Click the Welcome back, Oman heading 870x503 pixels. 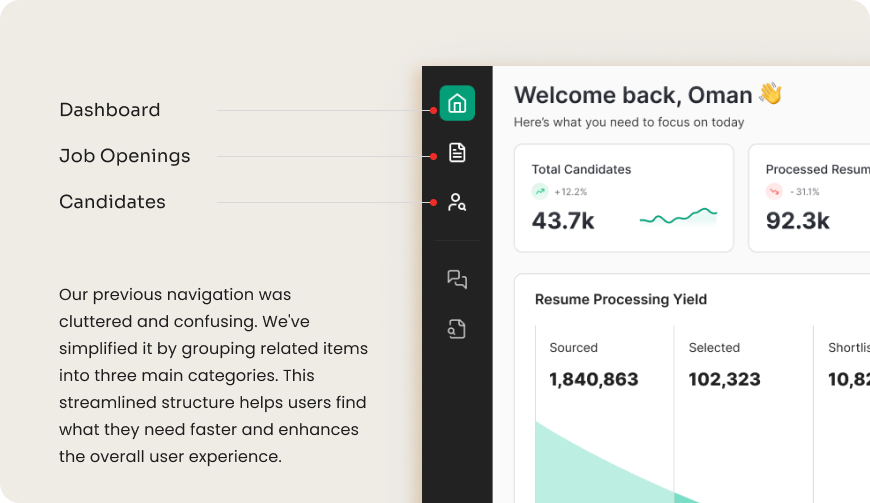[633, 95]
